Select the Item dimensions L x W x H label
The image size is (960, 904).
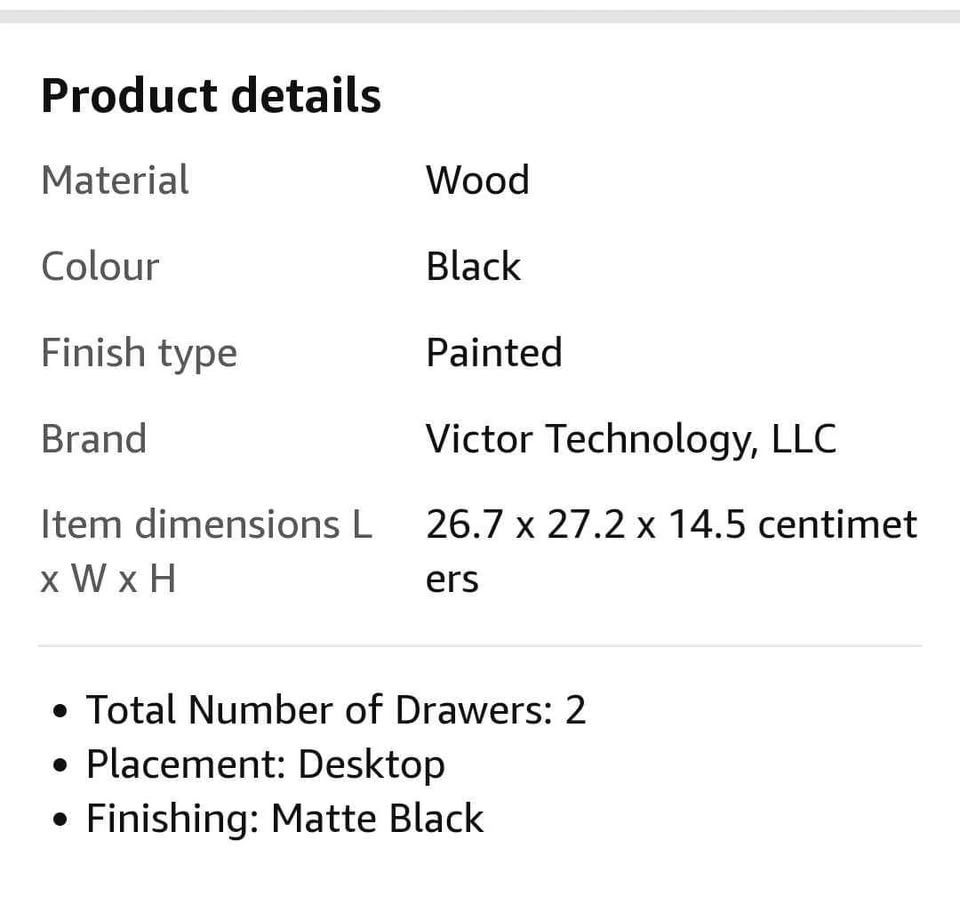[206, 551]
